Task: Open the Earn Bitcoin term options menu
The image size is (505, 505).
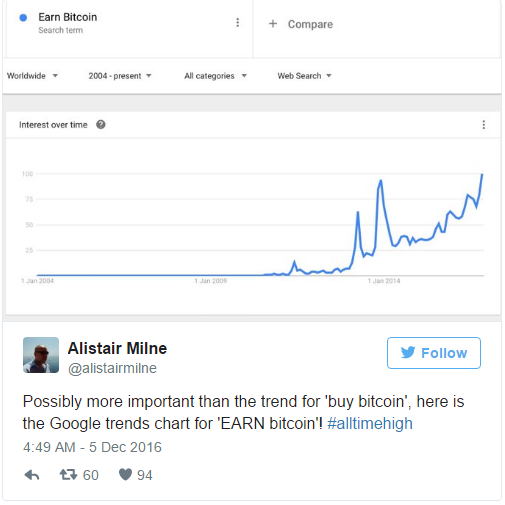Action: click(x=237, y=23)
